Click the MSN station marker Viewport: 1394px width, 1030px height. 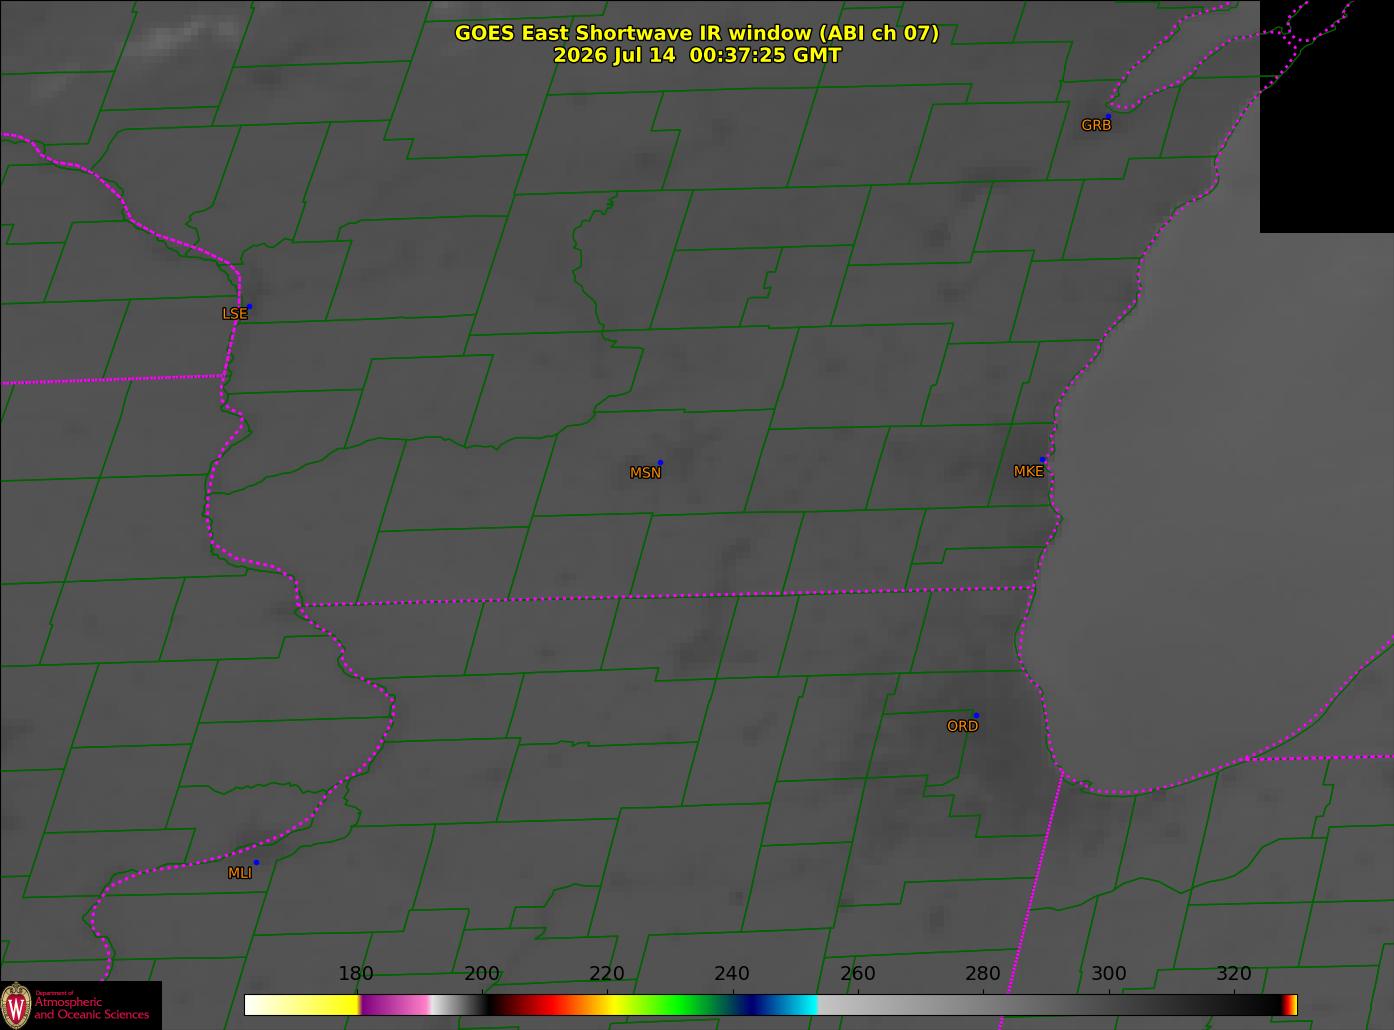coord(660,463)
